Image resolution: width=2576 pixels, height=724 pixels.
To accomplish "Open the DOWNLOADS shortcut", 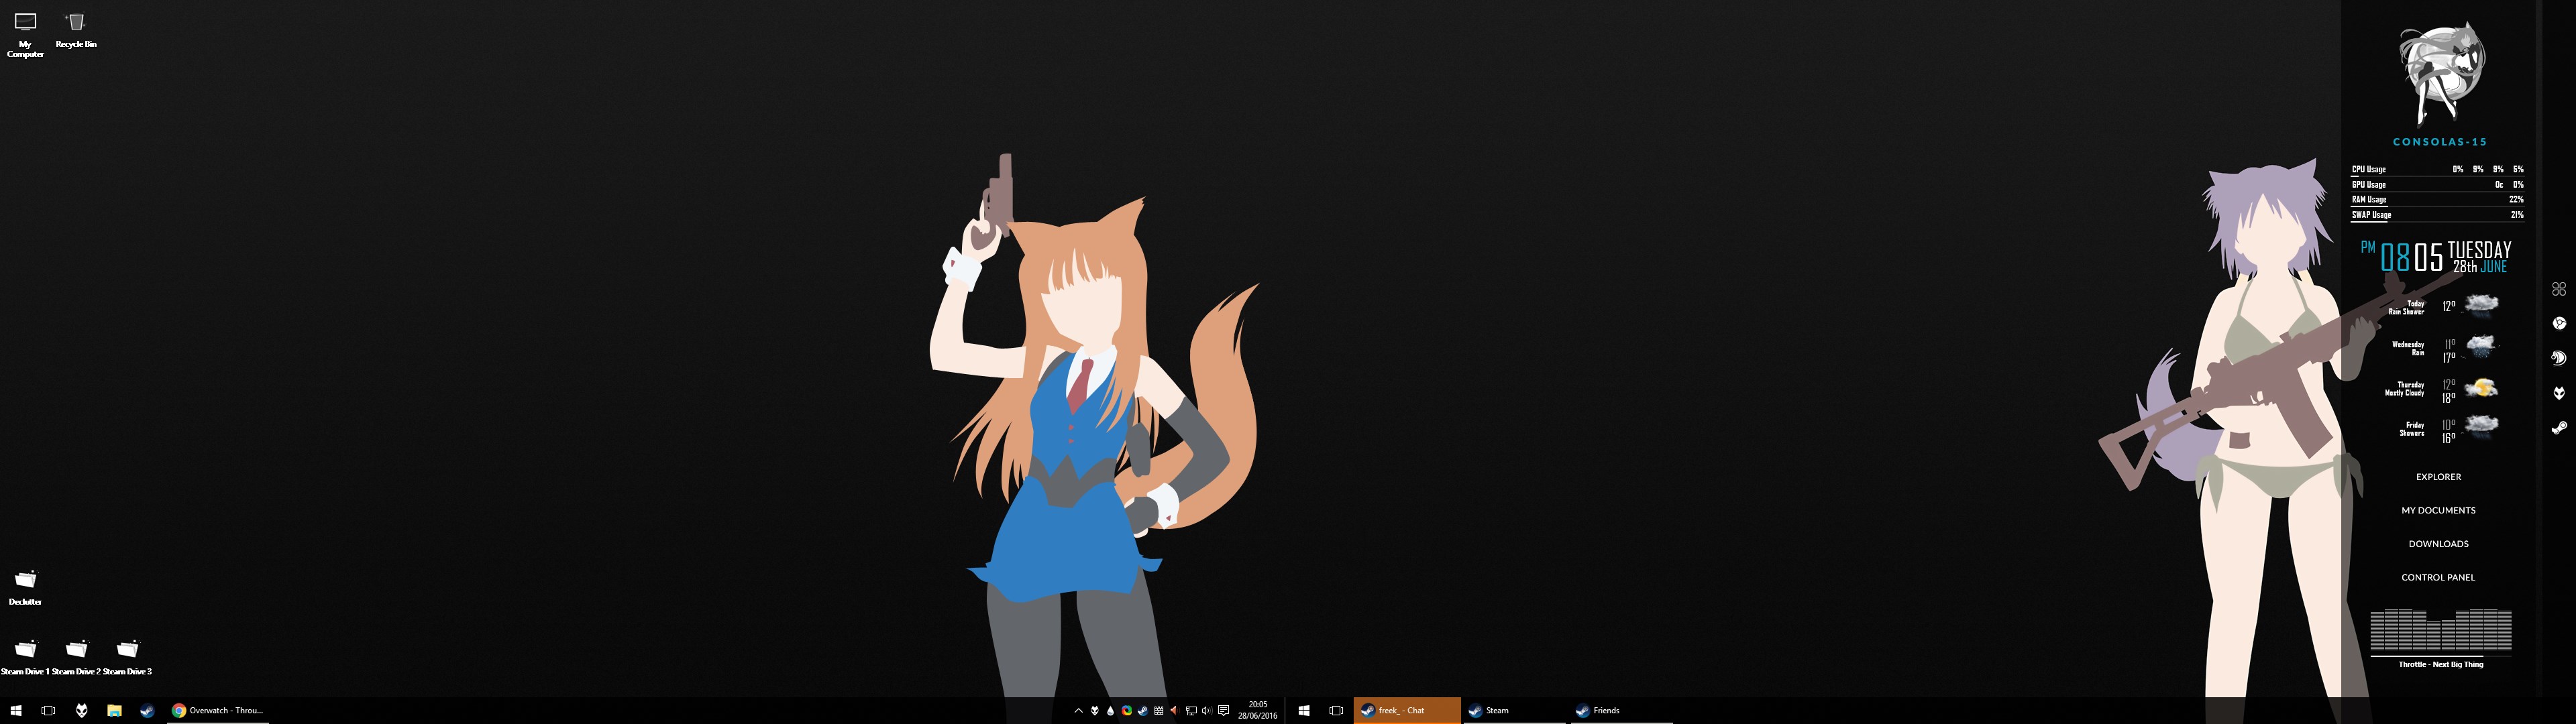I will [x=2438, y=544].
